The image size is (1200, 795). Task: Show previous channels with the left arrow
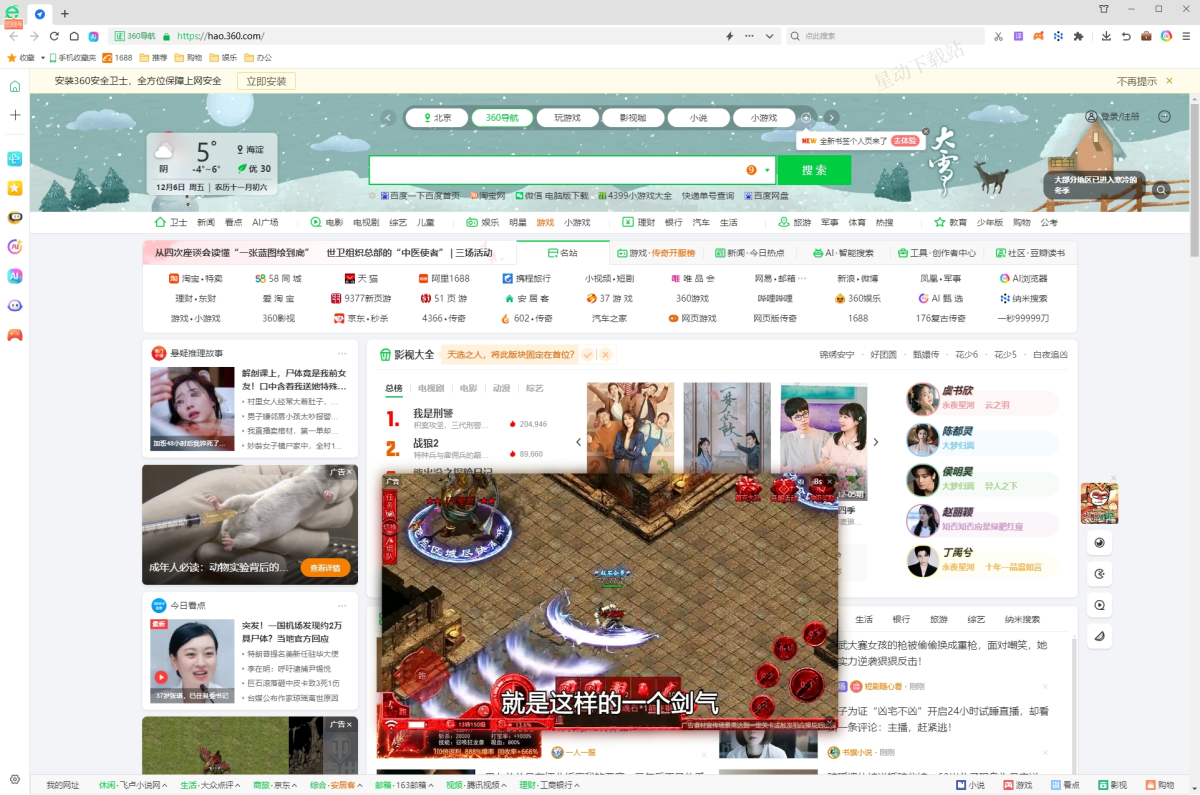pyautogui.click(x=389, y=118)
